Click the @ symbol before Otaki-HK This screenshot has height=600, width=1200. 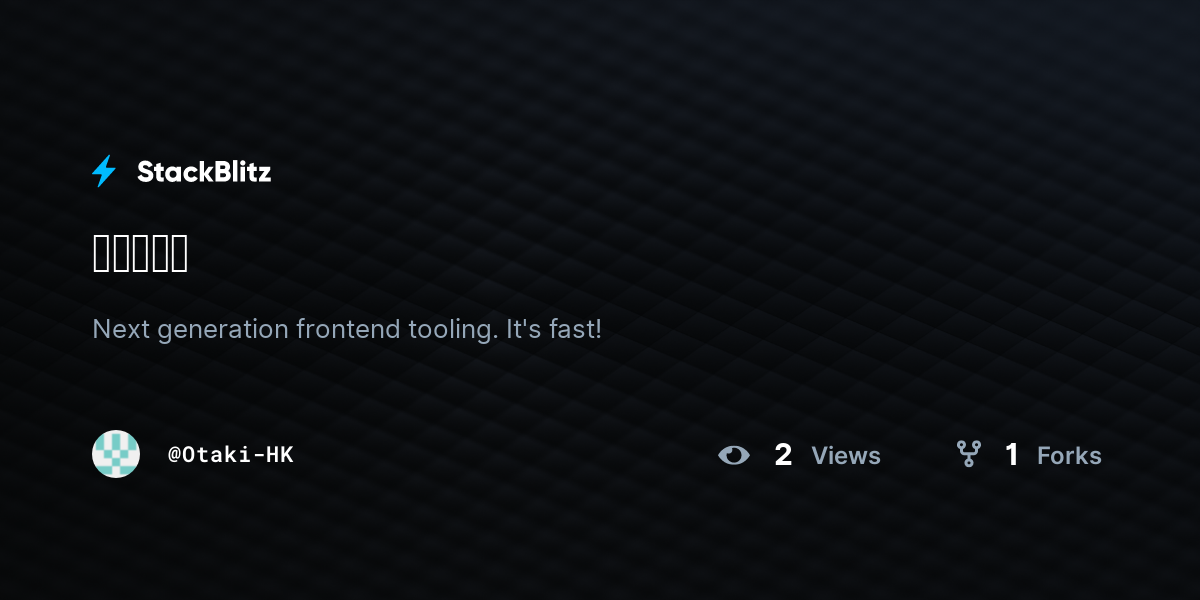click(x=174, y=455)
